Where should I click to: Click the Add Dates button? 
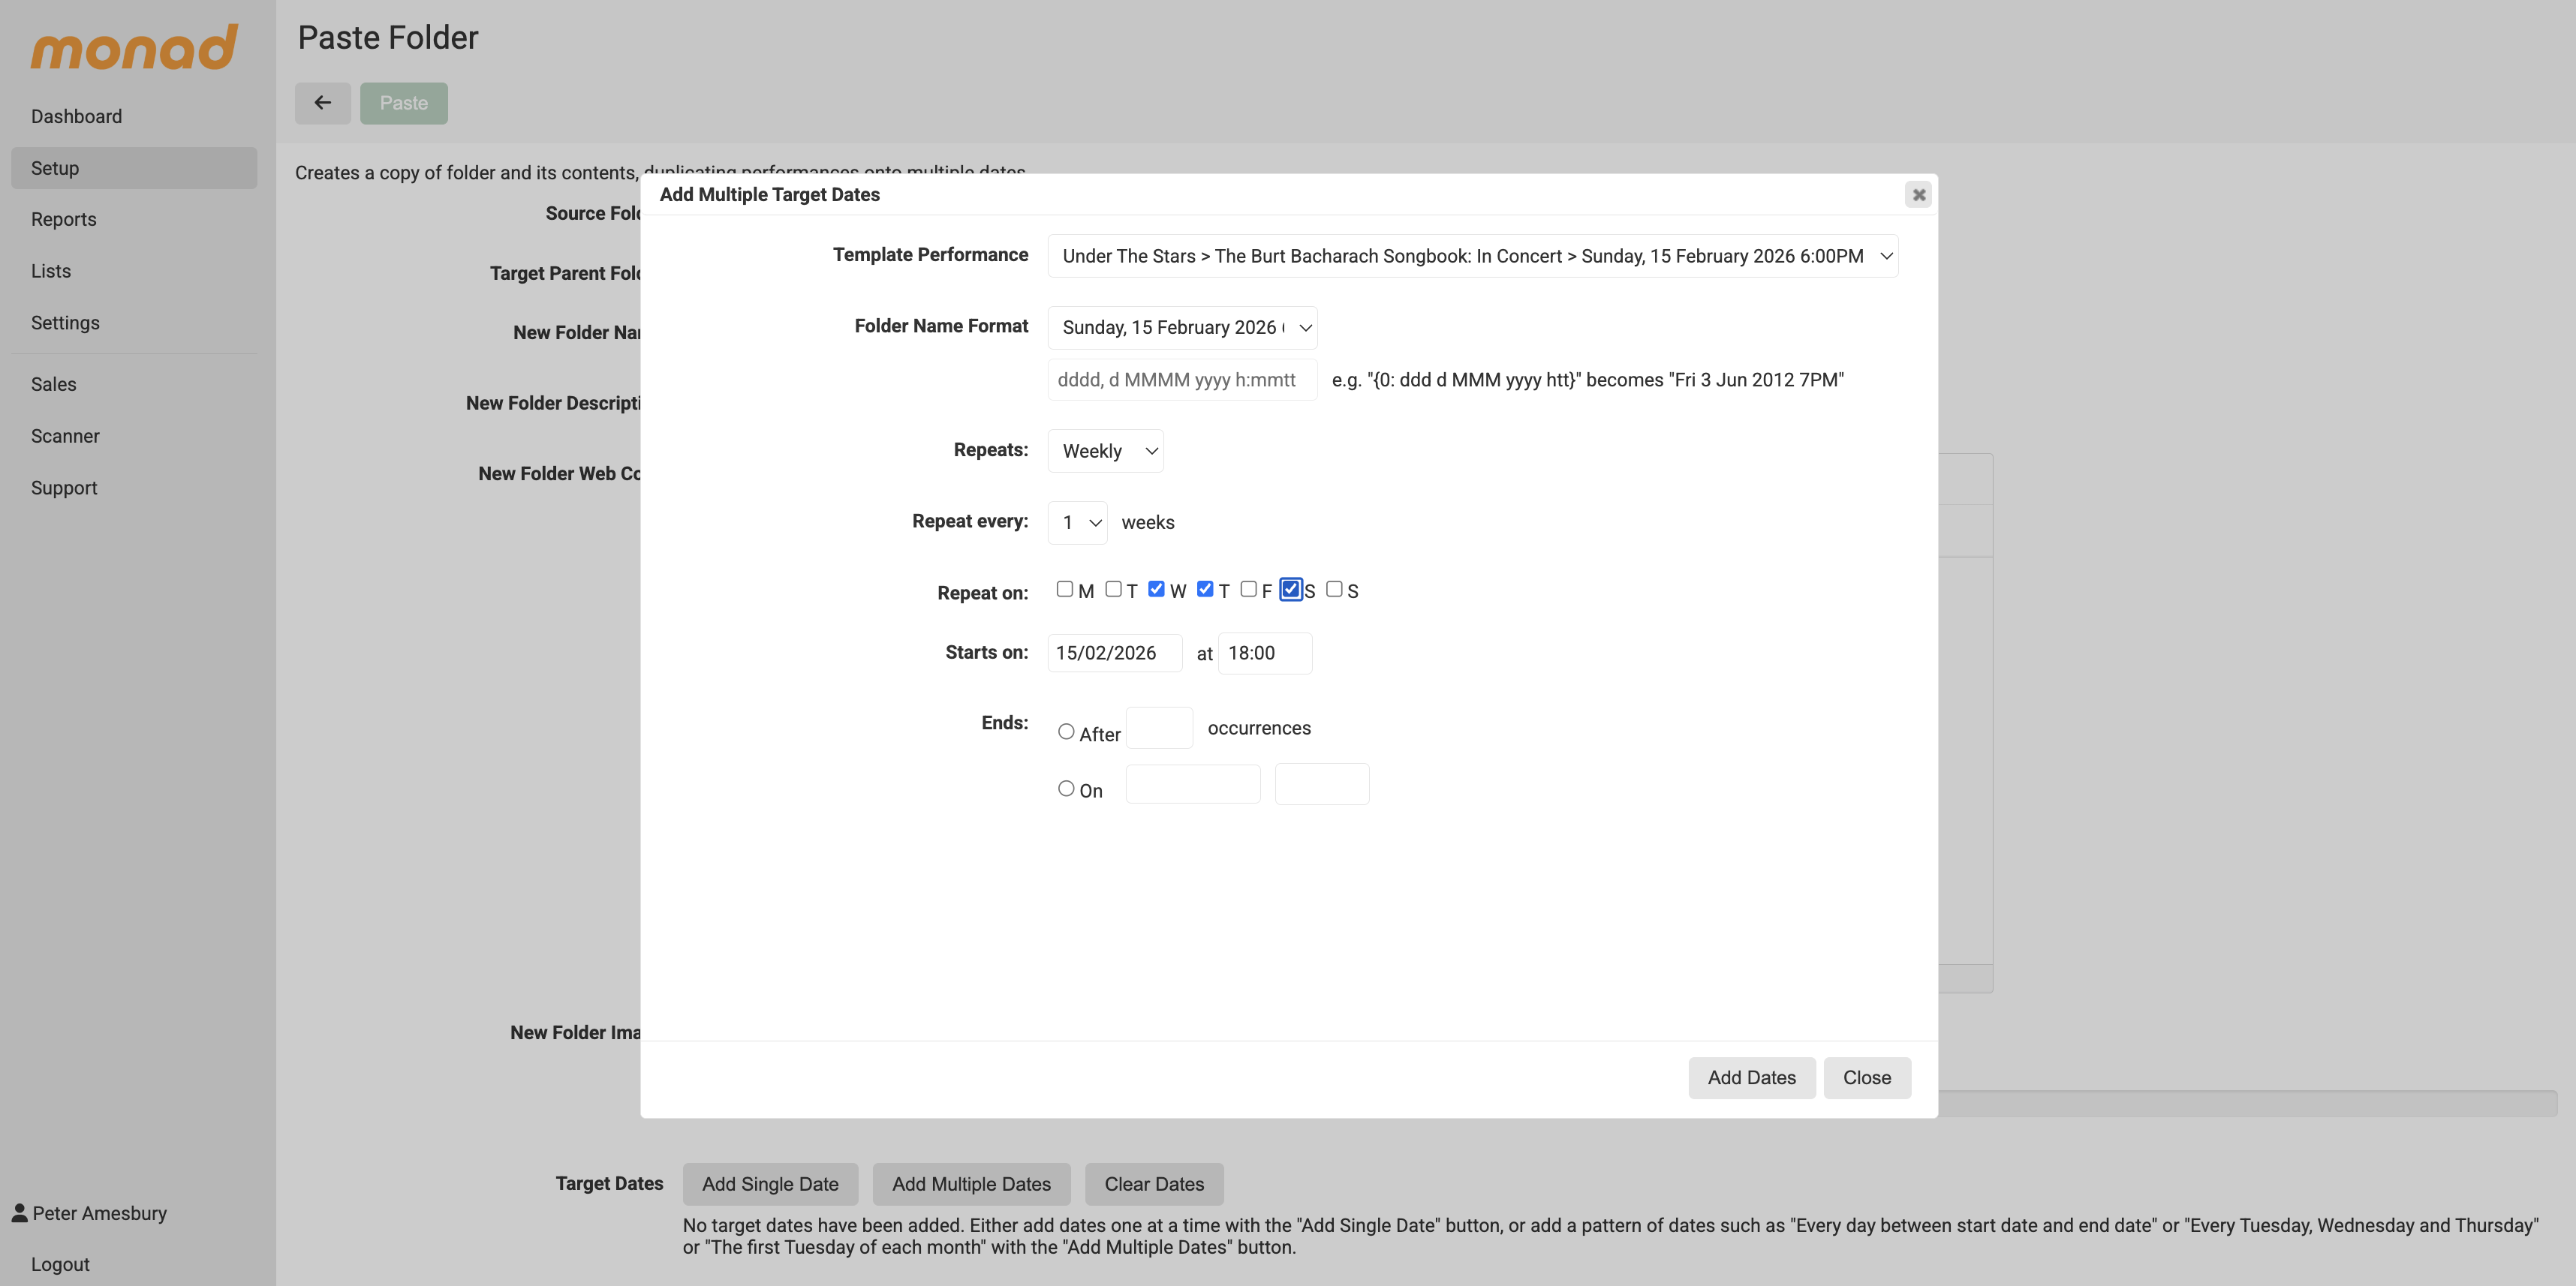(x=1751, y=1077)
